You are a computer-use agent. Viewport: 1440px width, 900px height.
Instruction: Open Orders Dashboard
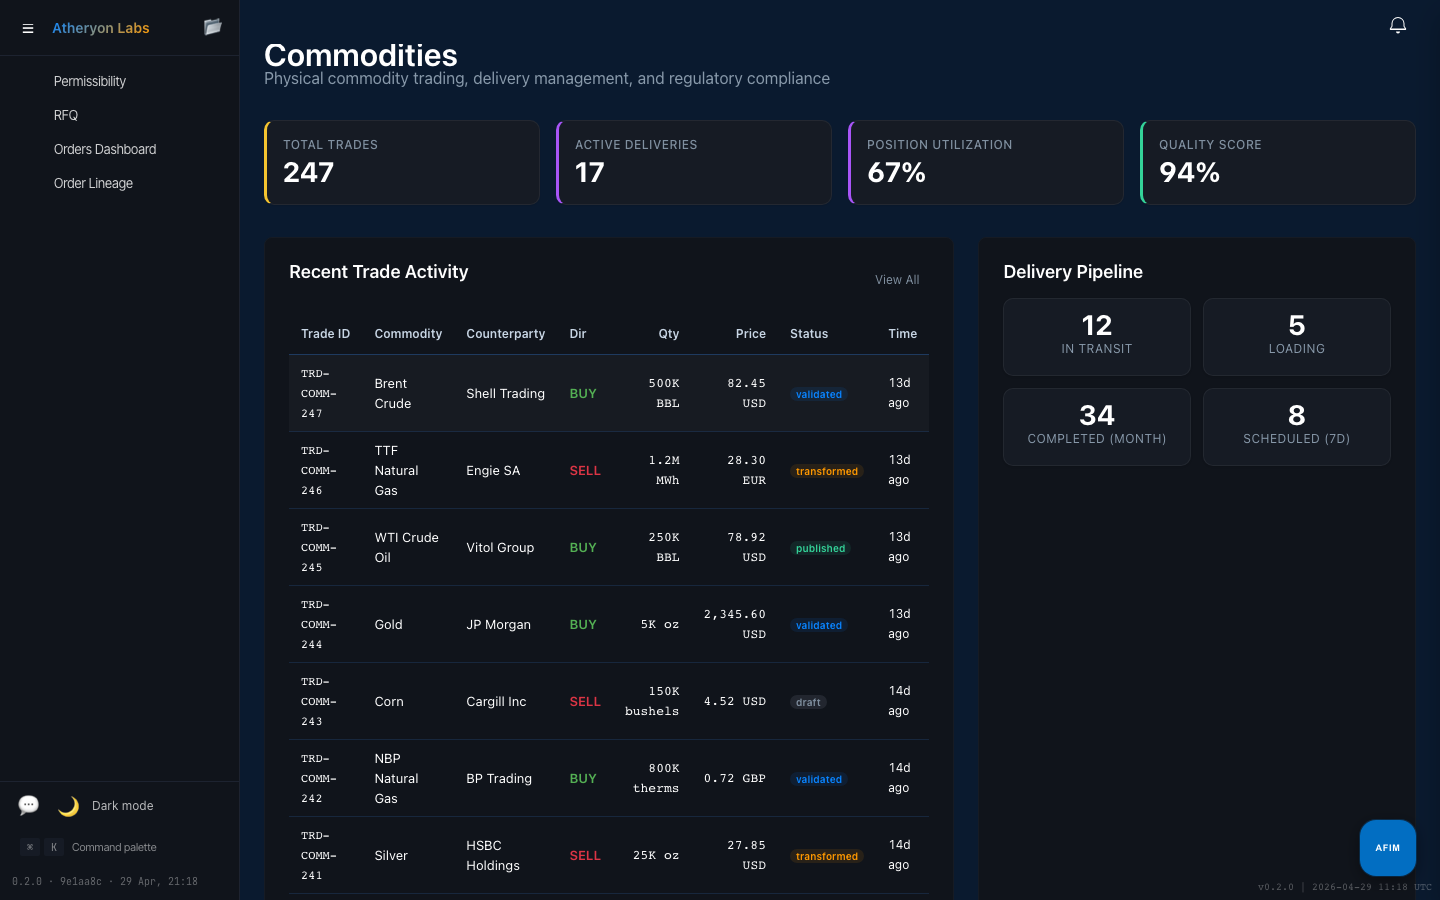tap(105, 149)
